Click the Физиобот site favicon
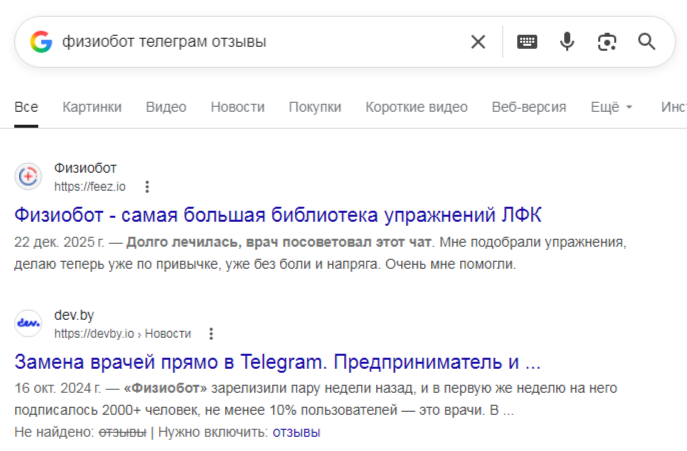 point(28,177)
